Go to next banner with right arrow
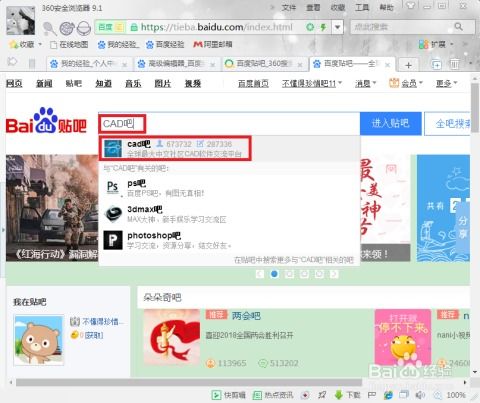Image resolution: width=480 pixels, height=403 pixels. [334, 274]
